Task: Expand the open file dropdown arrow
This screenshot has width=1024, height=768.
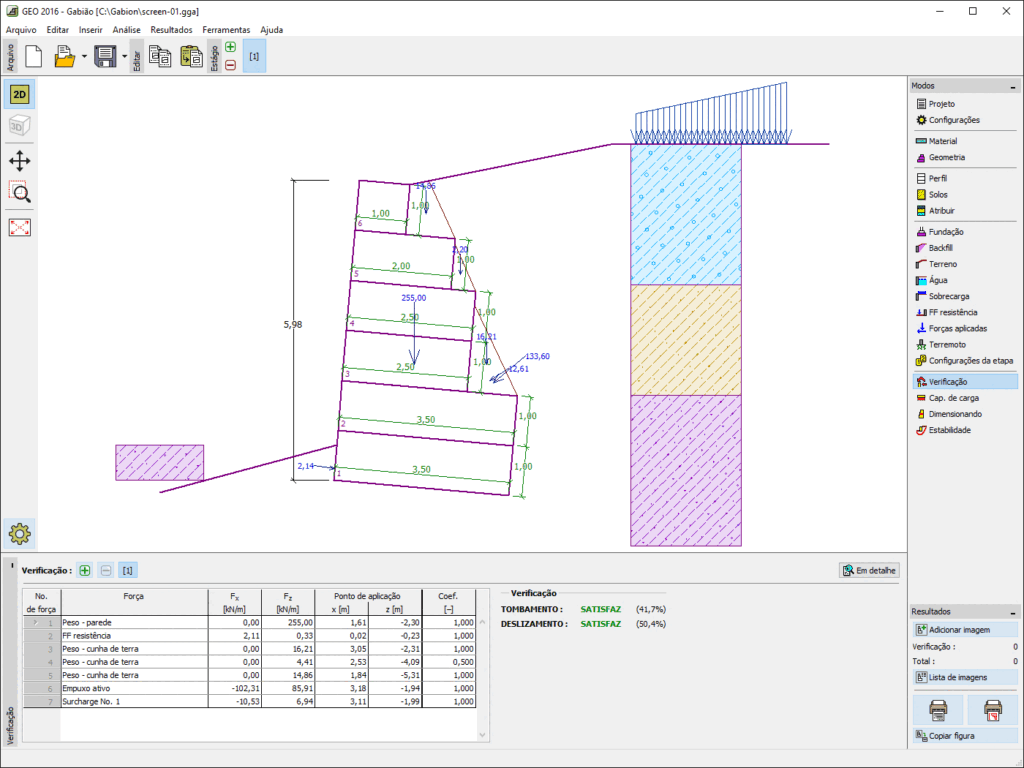Action: pyautogui.click(x=84, y=57)
